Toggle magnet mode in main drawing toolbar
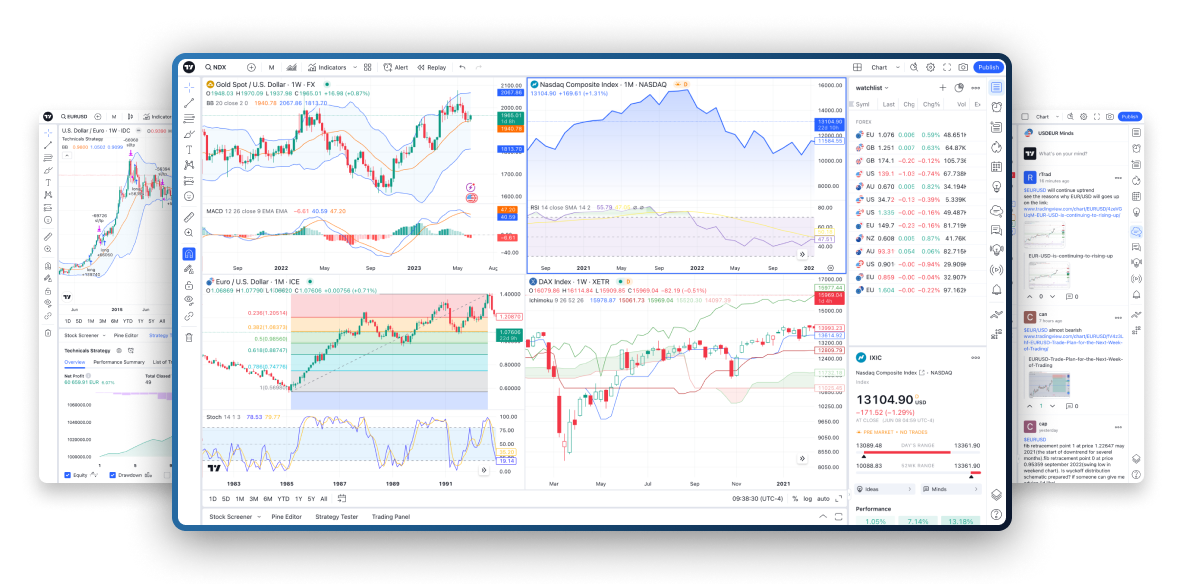Image resolution: width=1183 pixels, height=584 pixels. tap(189, 254)
